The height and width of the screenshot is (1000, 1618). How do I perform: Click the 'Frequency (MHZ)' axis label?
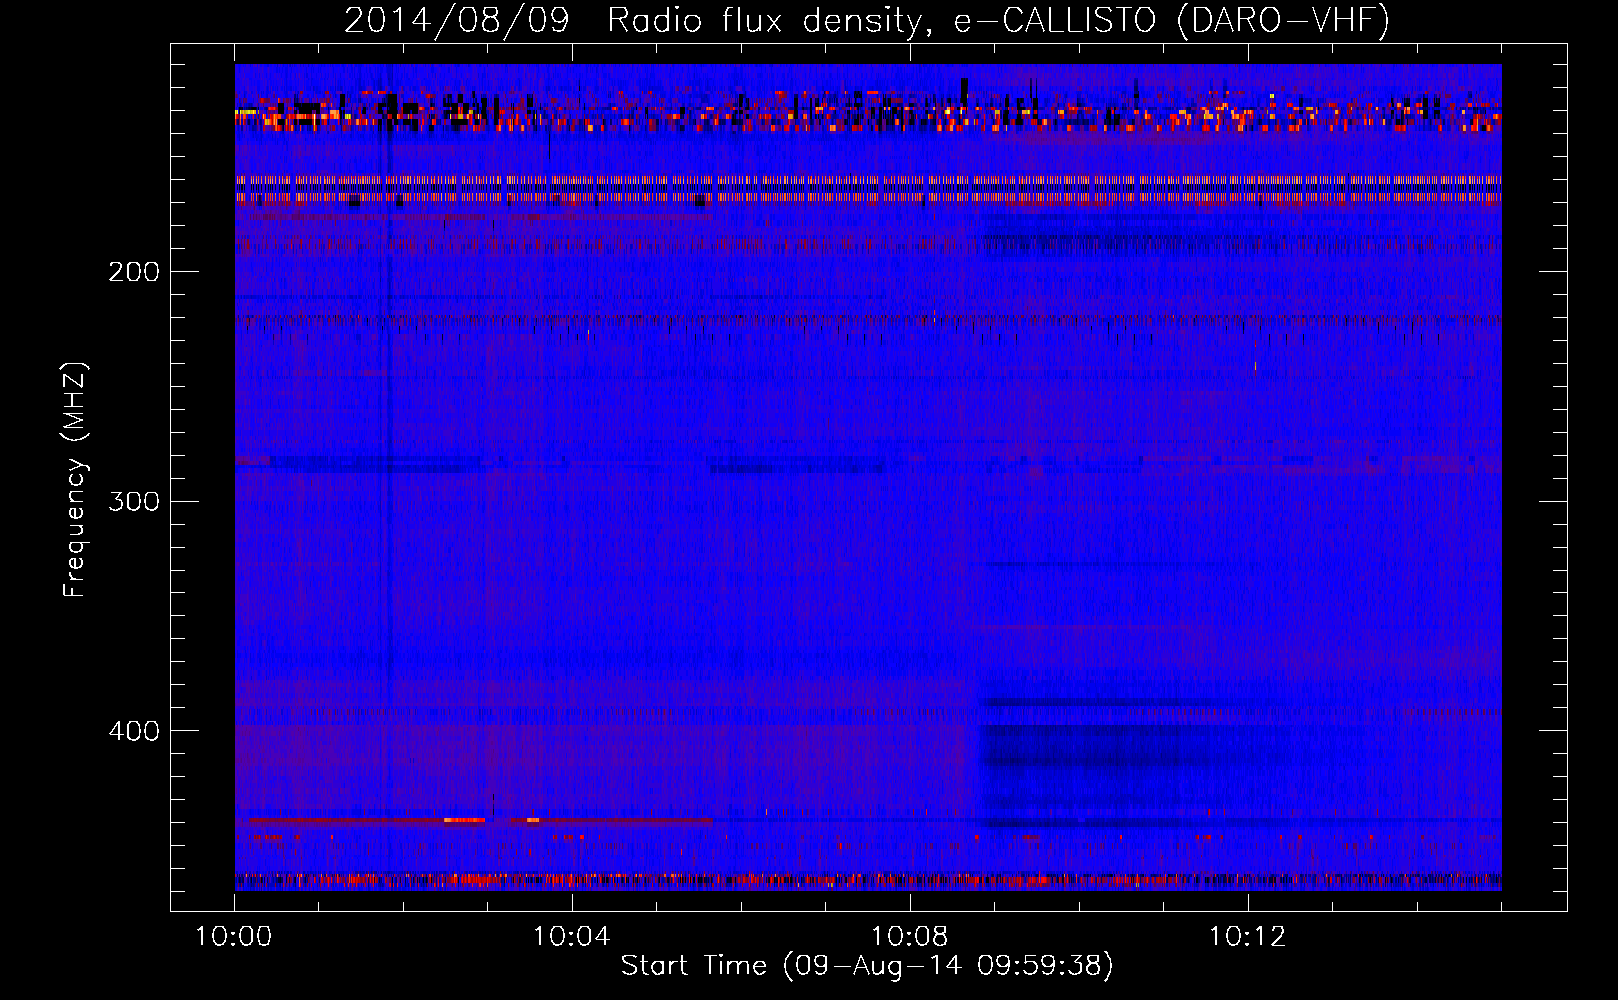coord(75,480)
